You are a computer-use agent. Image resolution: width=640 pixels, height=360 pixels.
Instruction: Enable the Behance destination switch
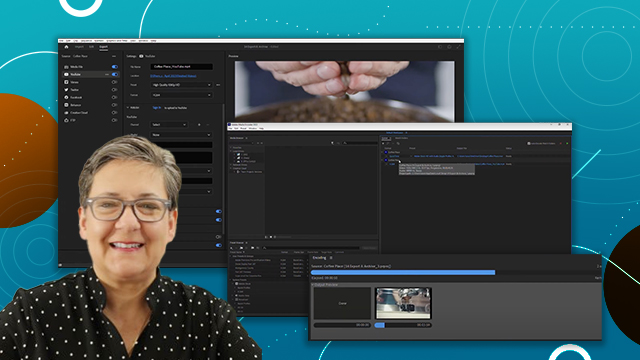click(x=115, y=105)
